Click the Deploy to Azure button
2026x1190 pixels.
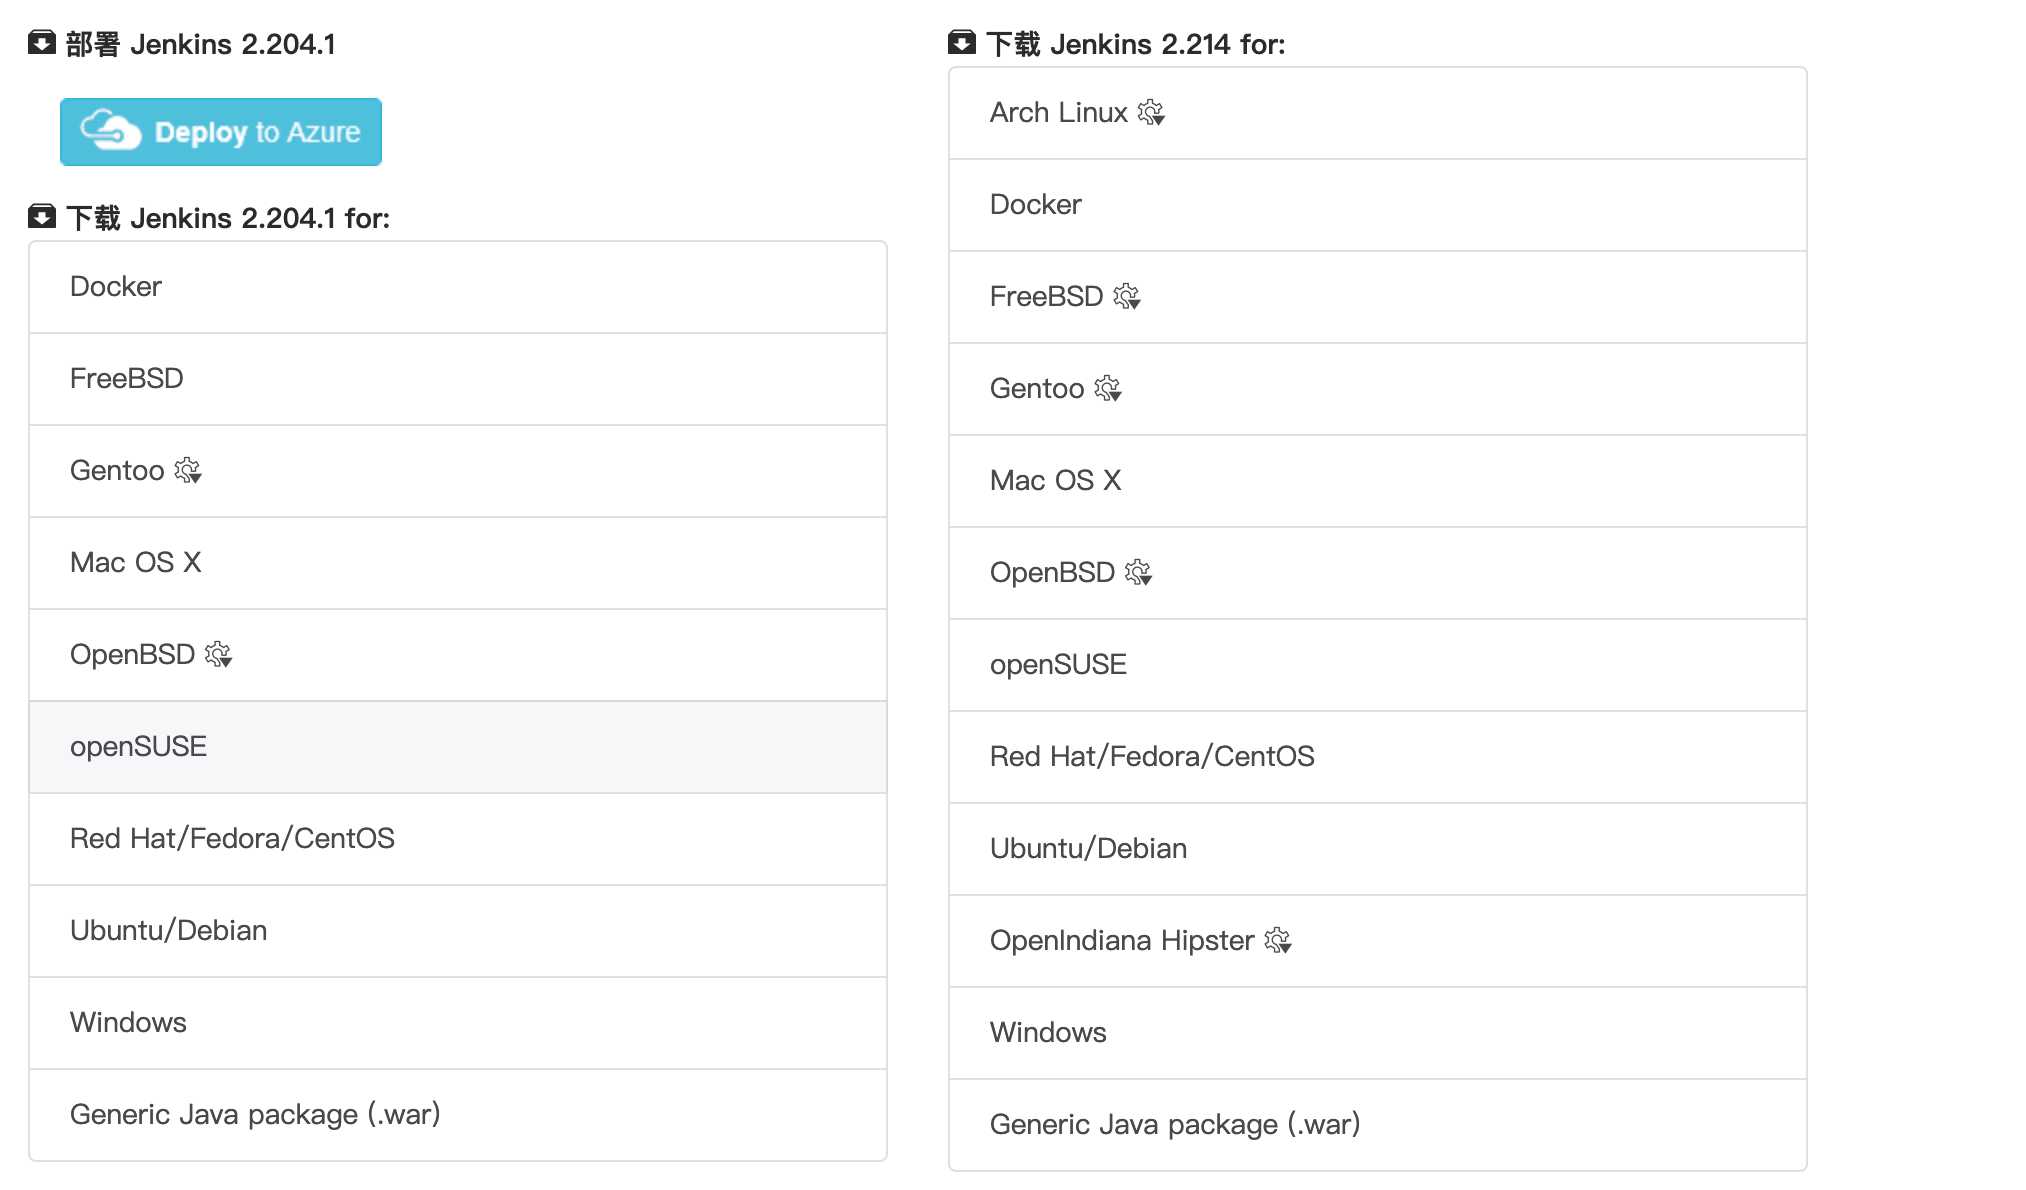(x=221, y=132)
